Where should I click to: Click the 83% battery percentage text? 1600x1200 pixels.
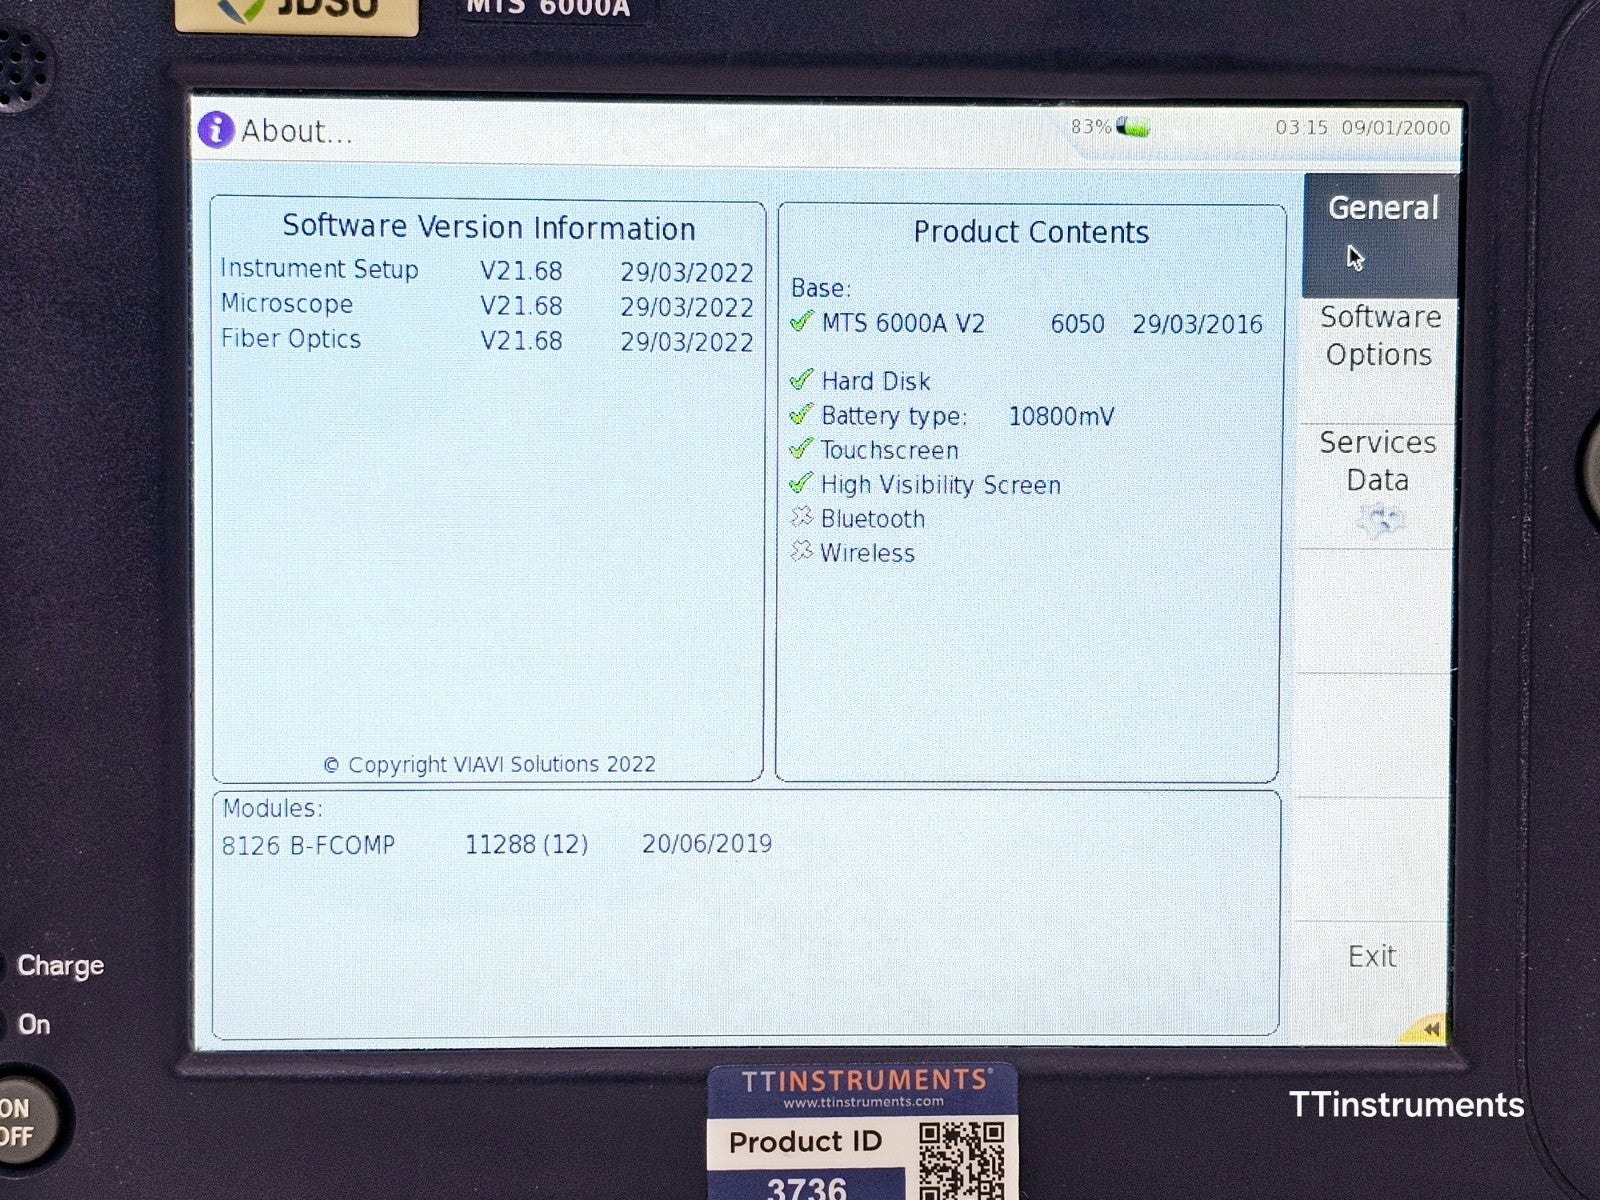click(1090, 127)
